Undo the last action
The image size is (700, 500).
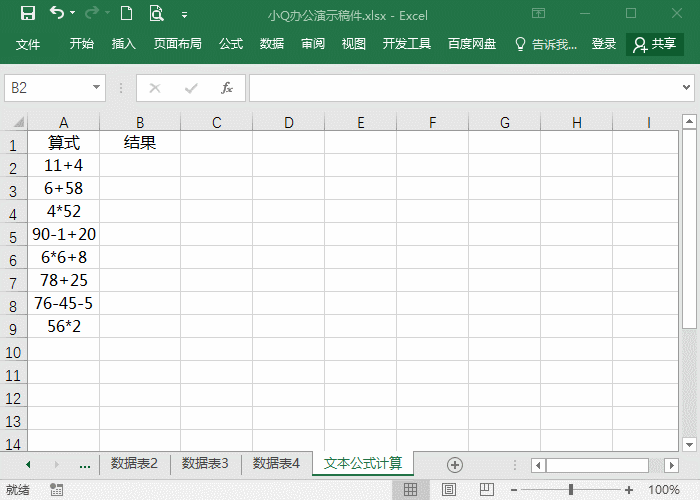[x=57, y=13]
